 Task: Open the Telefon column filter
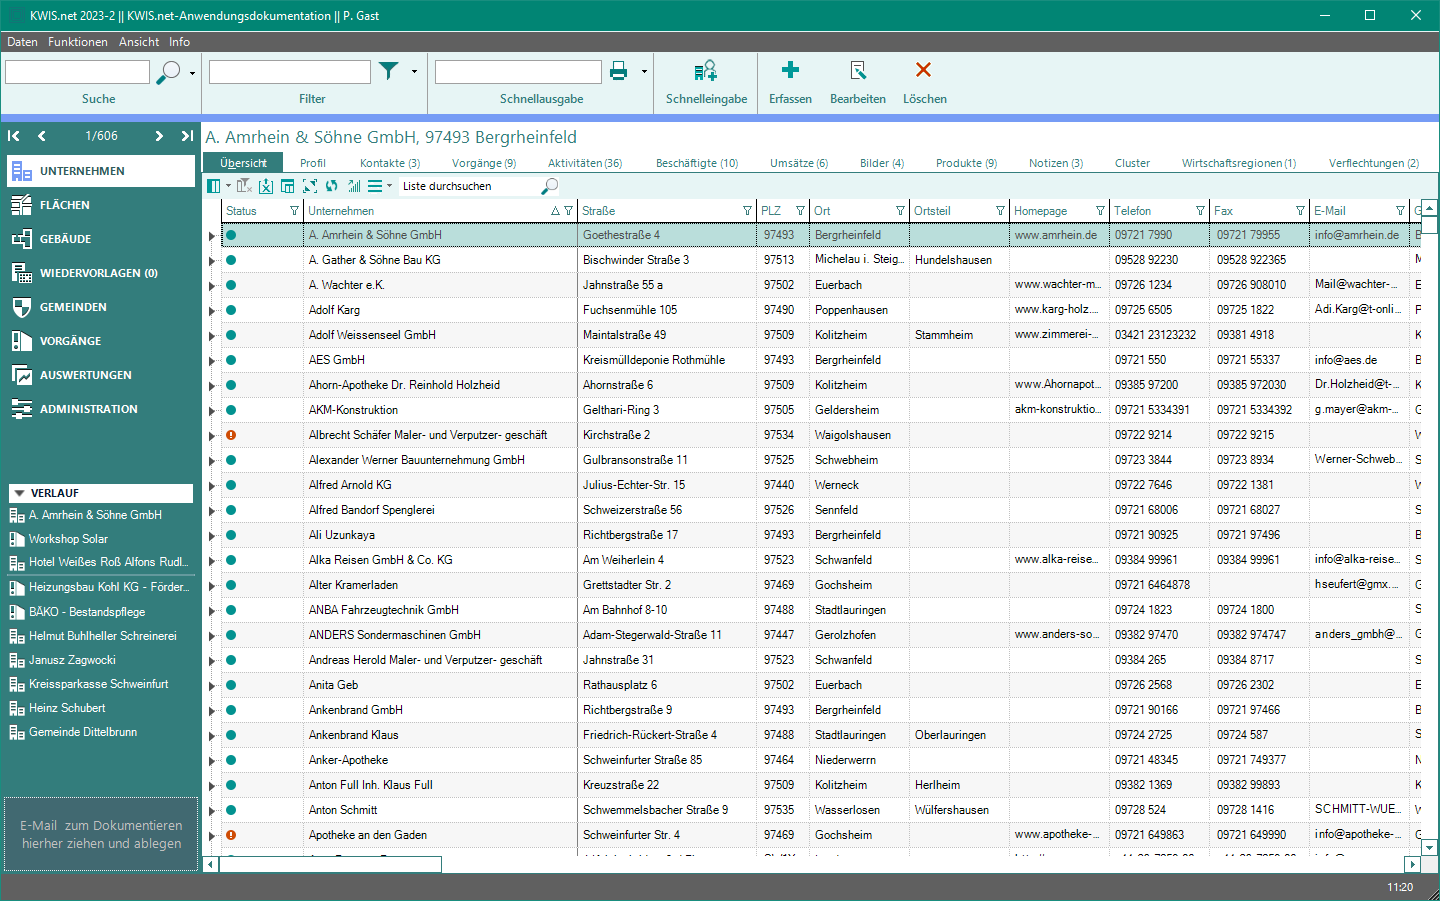tap(1200, 211)
